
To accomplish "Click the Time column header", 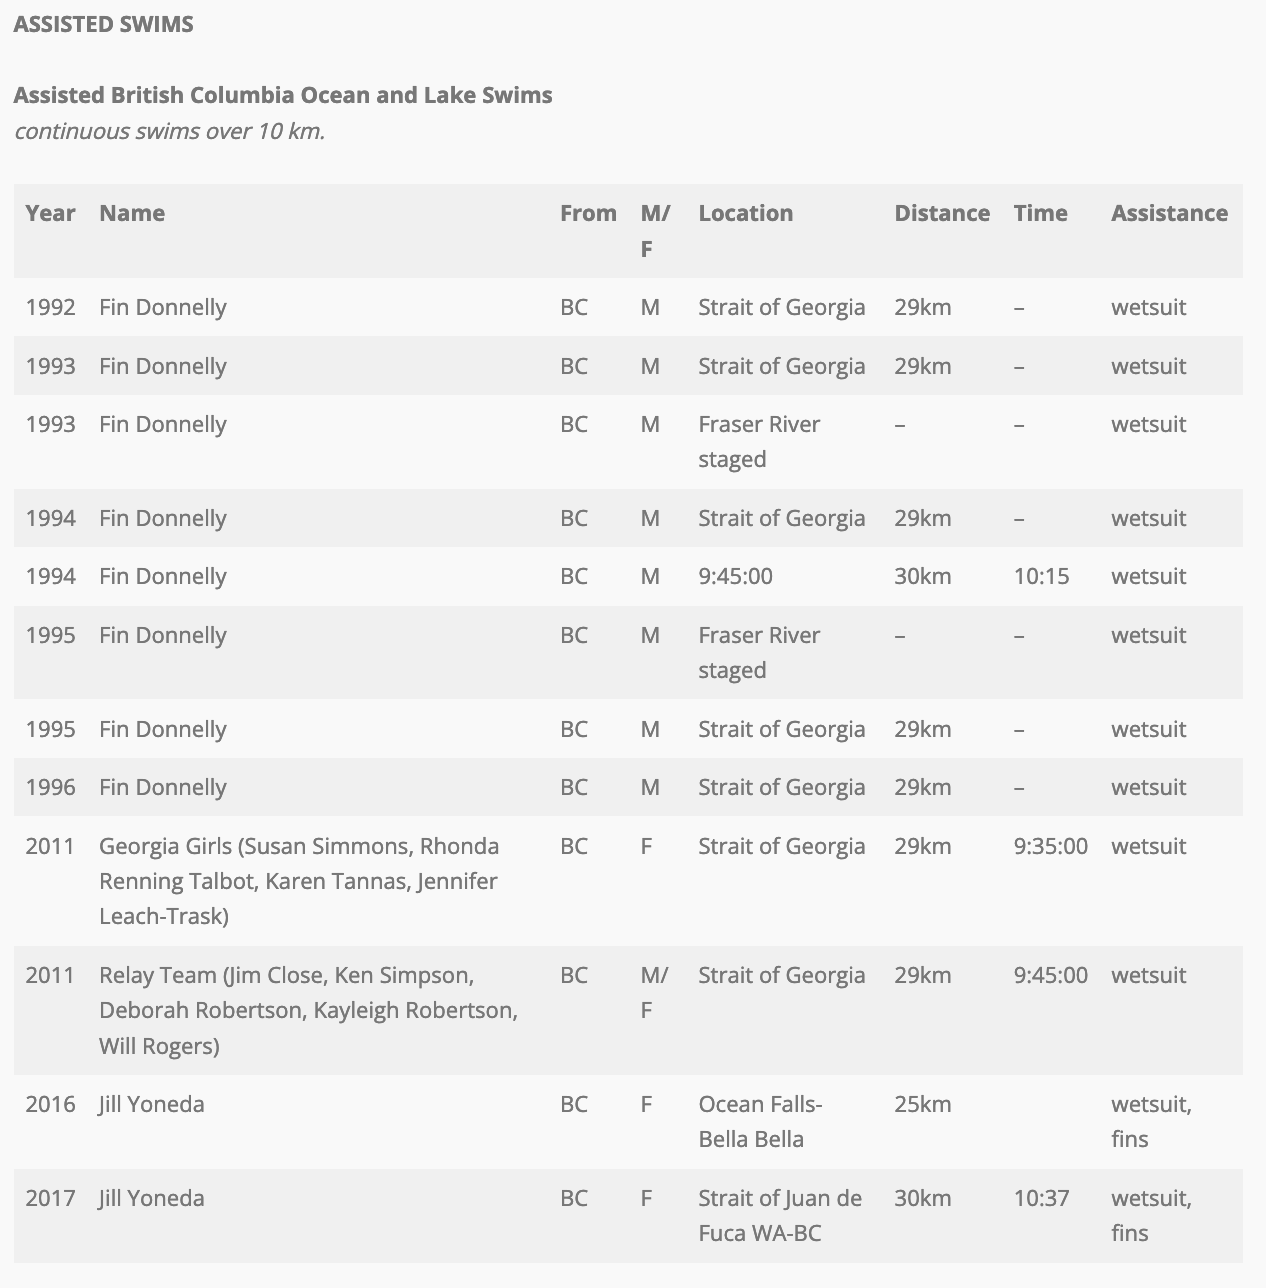I will click(x=1040, y=213).
